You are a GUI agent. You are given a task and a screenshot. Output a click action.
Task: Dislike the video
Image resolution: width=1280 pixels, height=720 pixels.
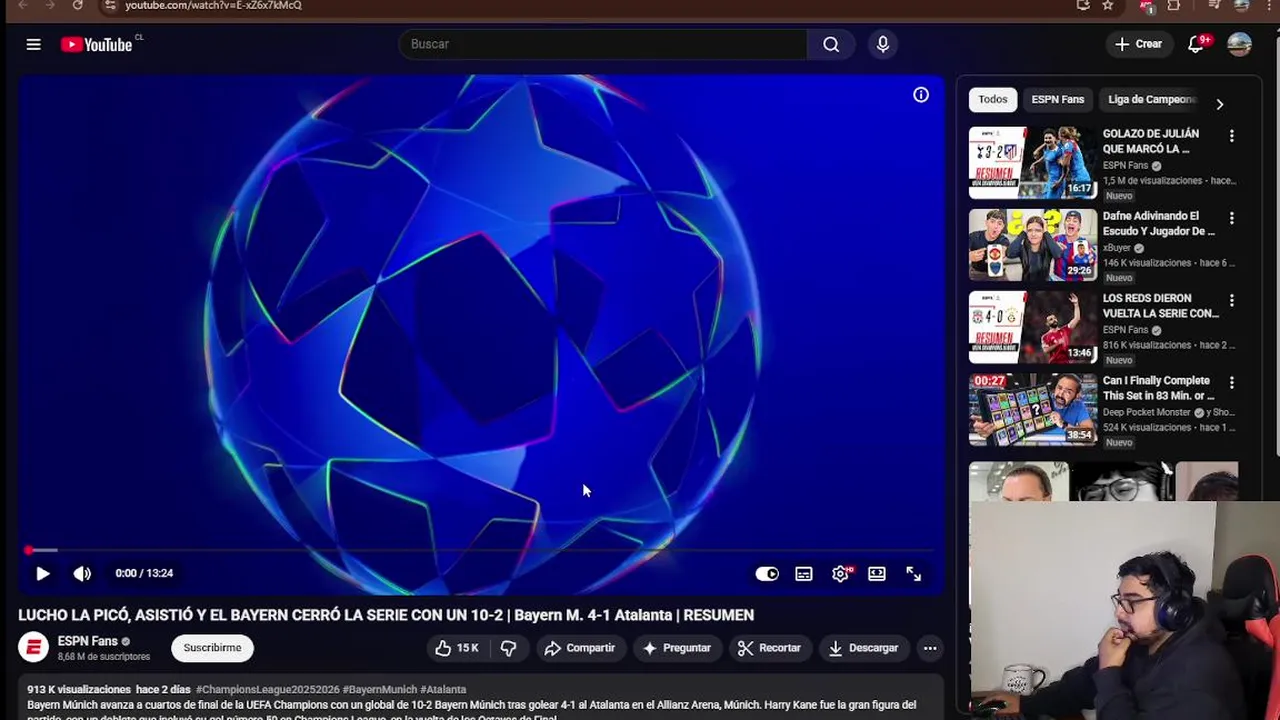click(x=508, y=648)
